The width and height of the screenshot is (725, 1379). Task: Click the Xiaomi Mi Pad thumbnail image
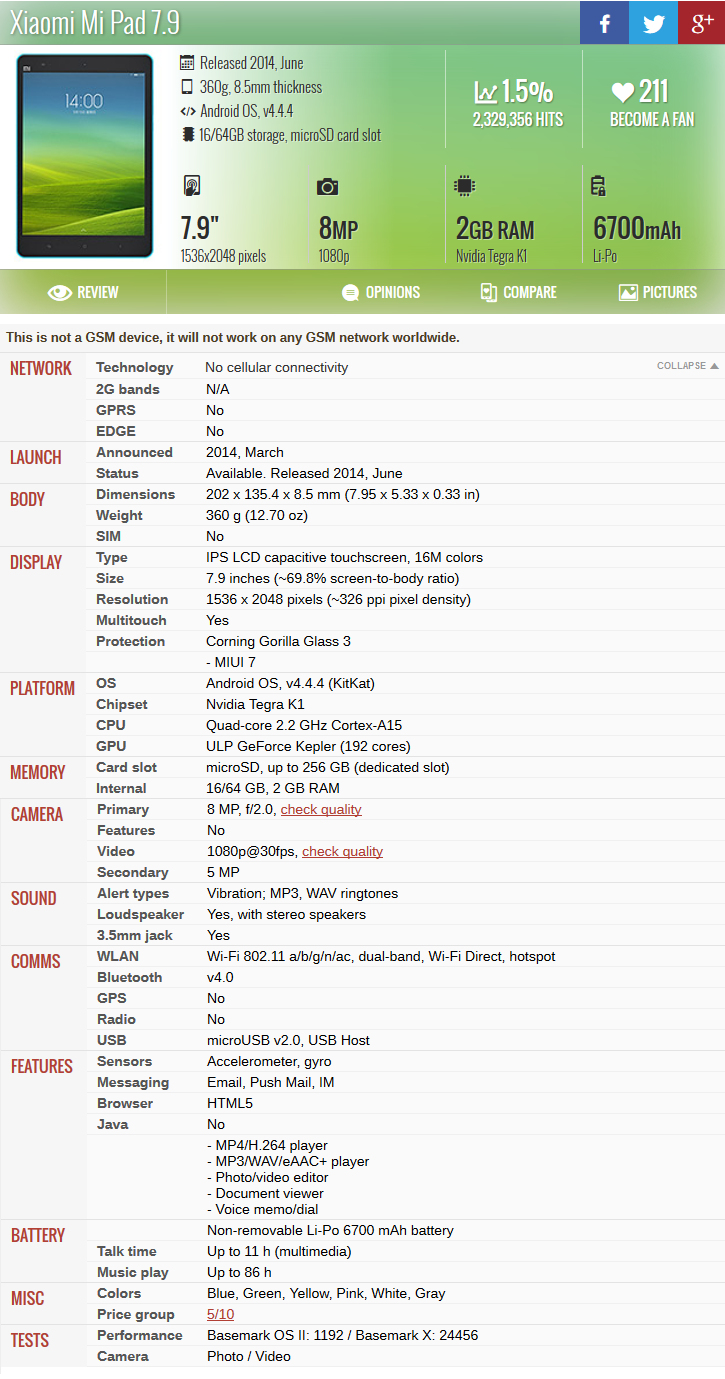85,156
